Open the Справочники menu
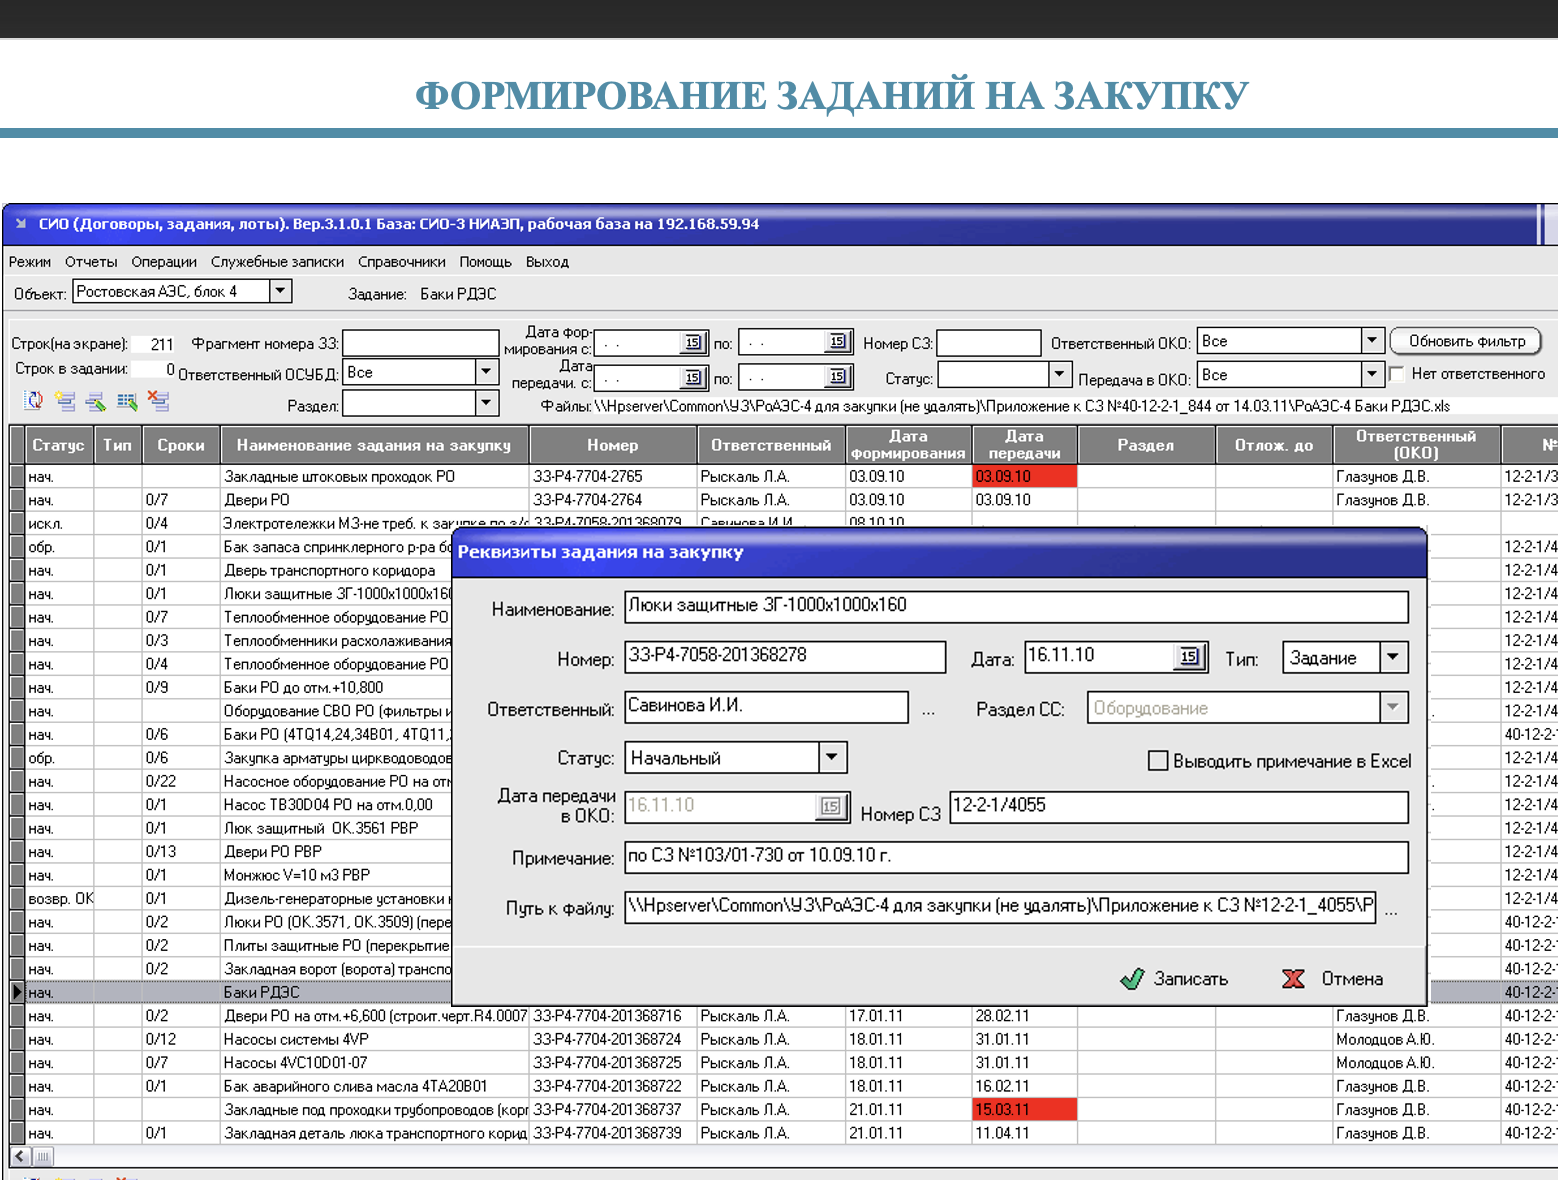Viewport: 1558px width, 1180px height. pos(402,262)
